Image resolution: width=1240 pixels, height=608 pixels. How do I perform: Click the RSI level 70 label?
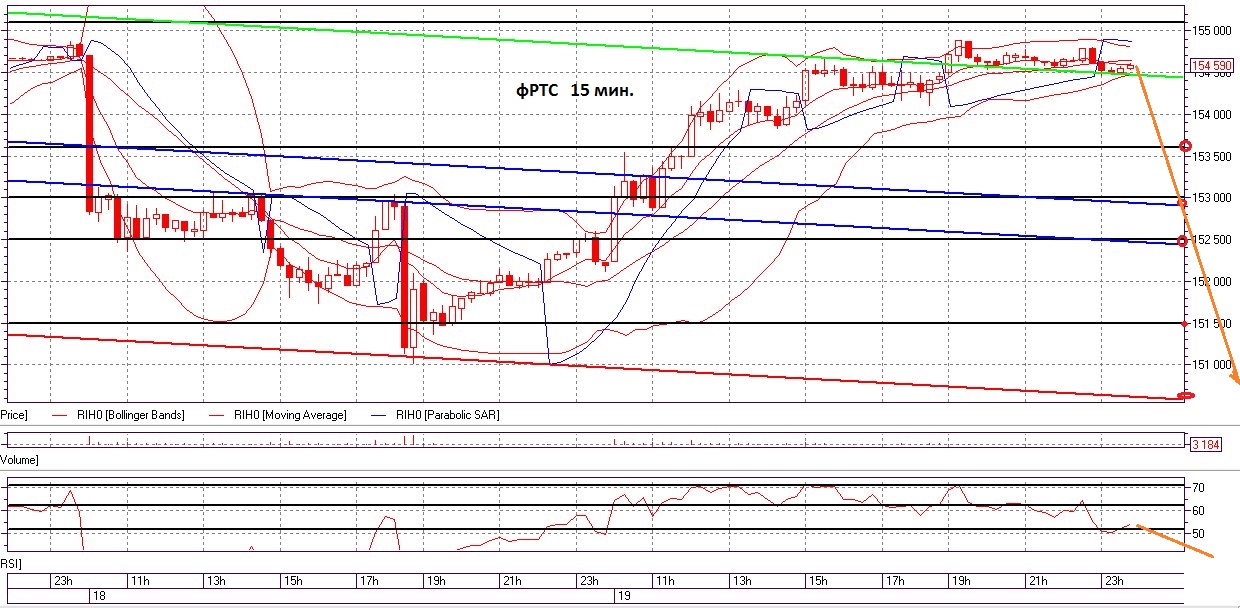(x=1197, y=488)
